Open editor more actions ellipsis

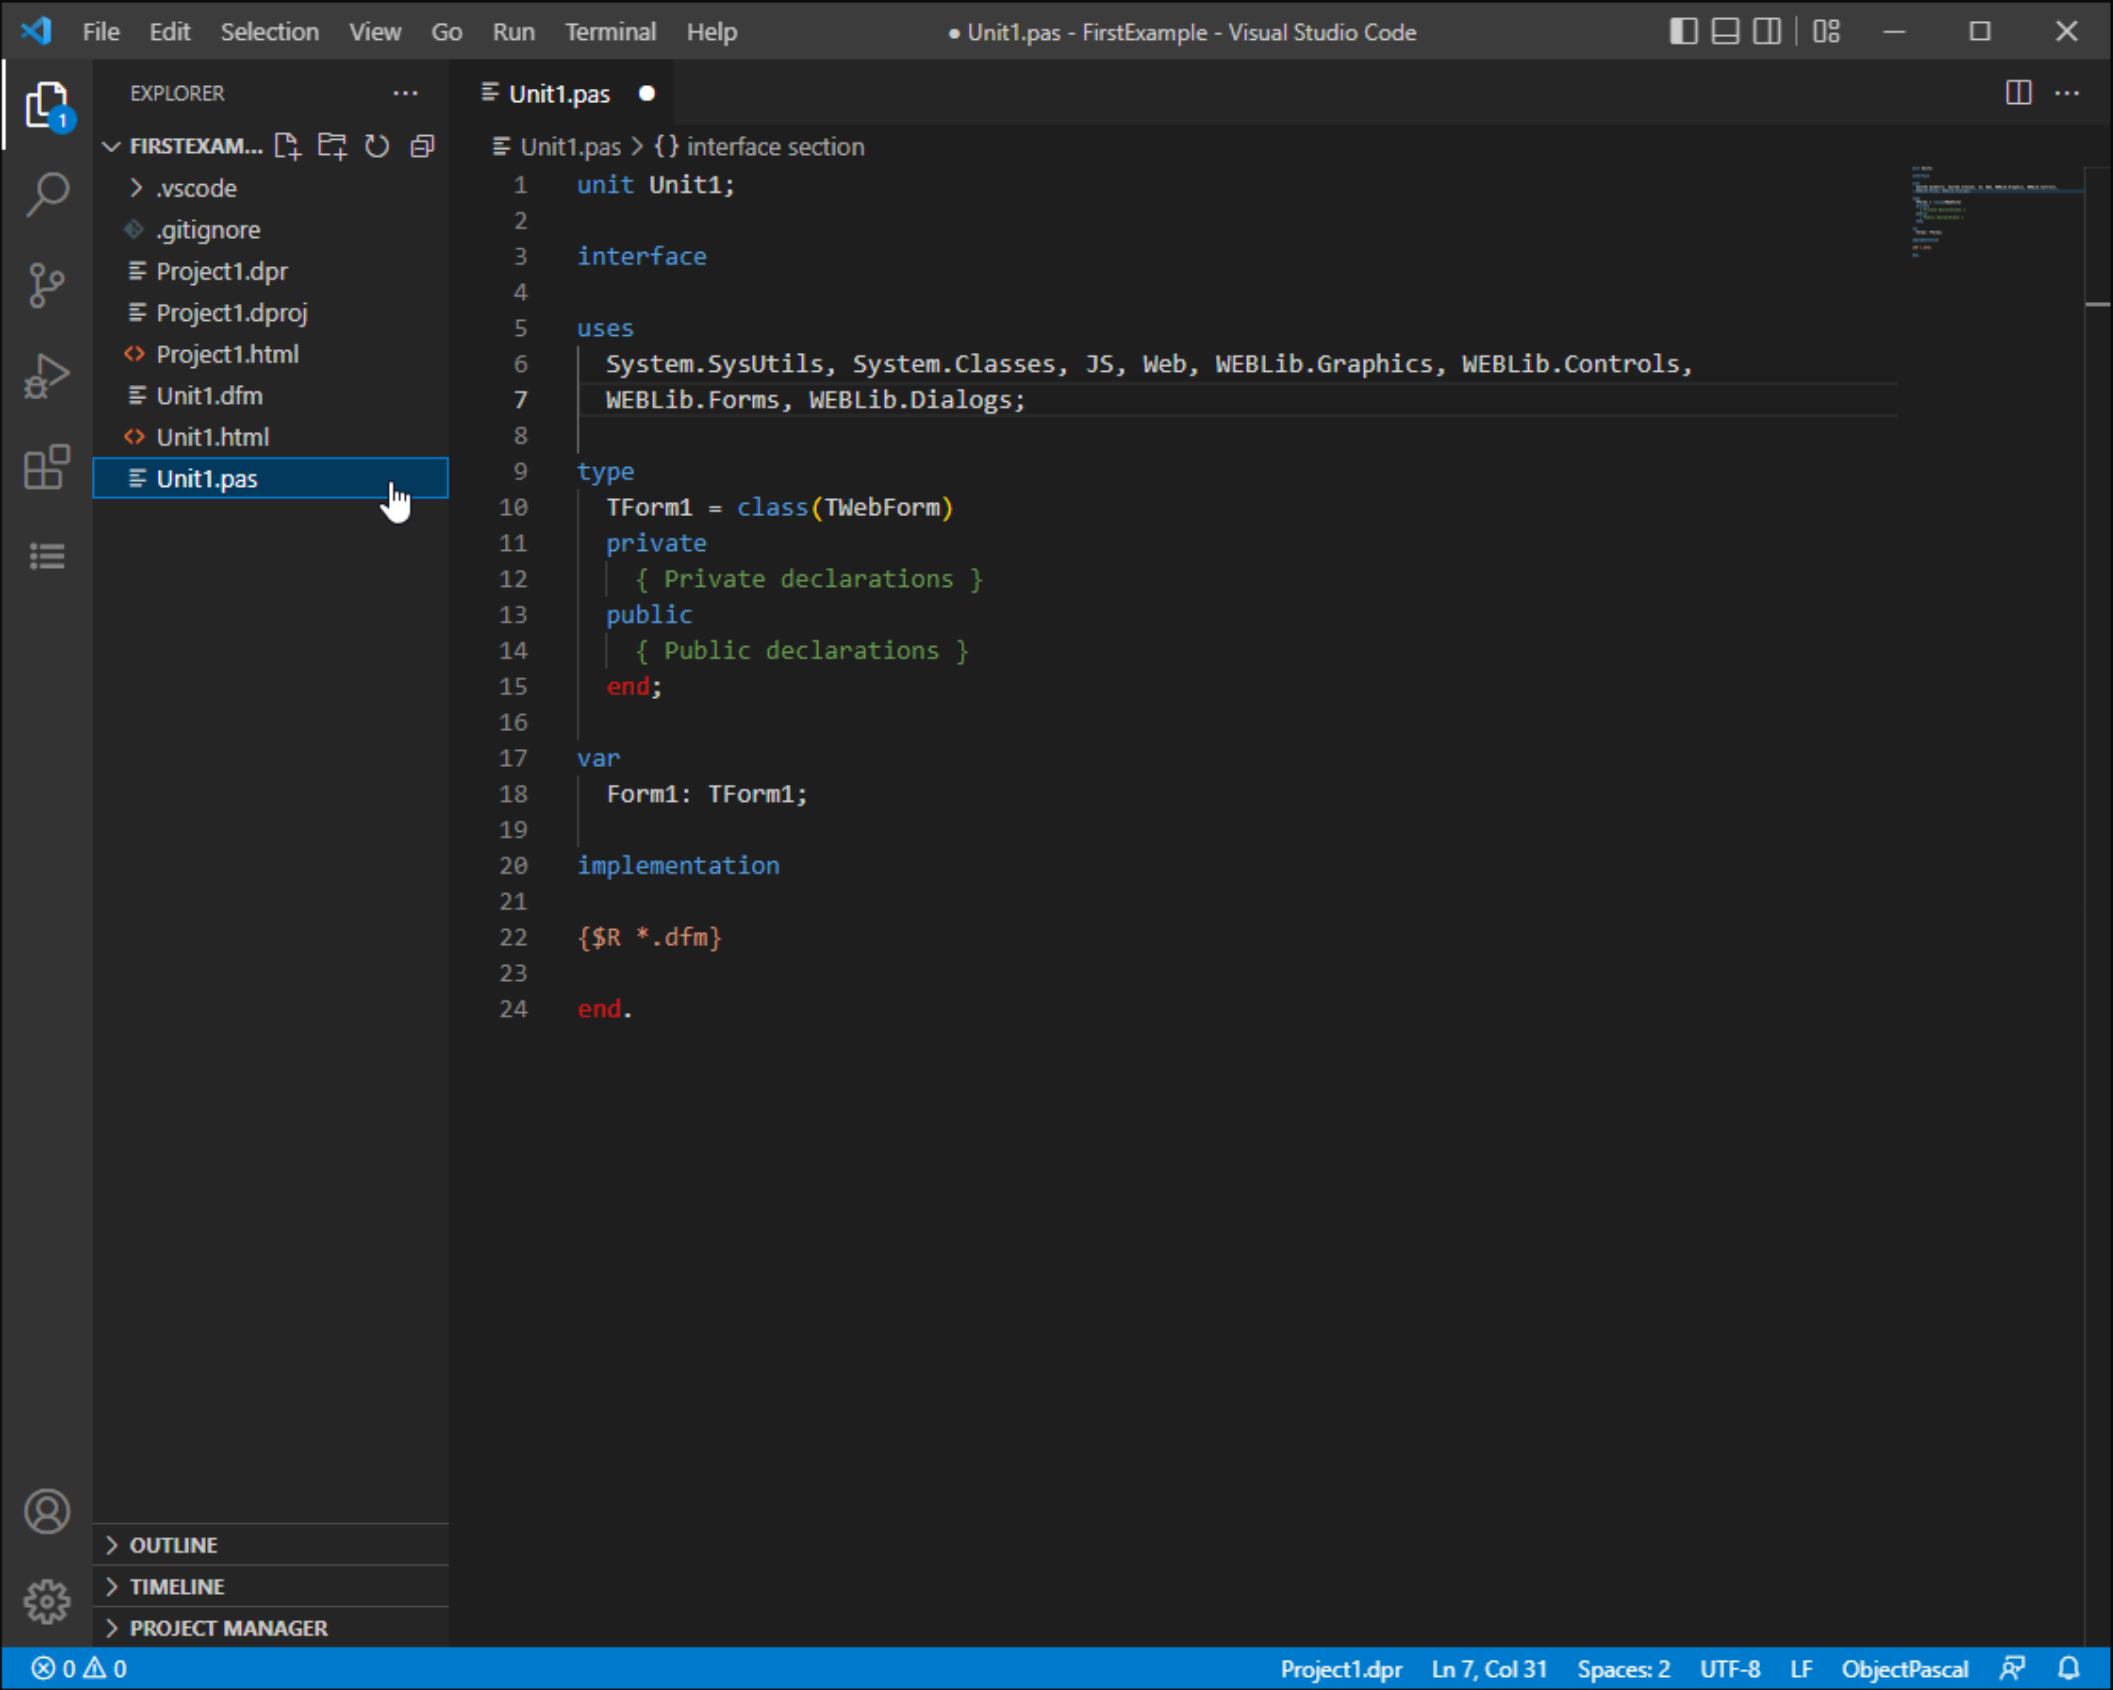click(2067, 93)
